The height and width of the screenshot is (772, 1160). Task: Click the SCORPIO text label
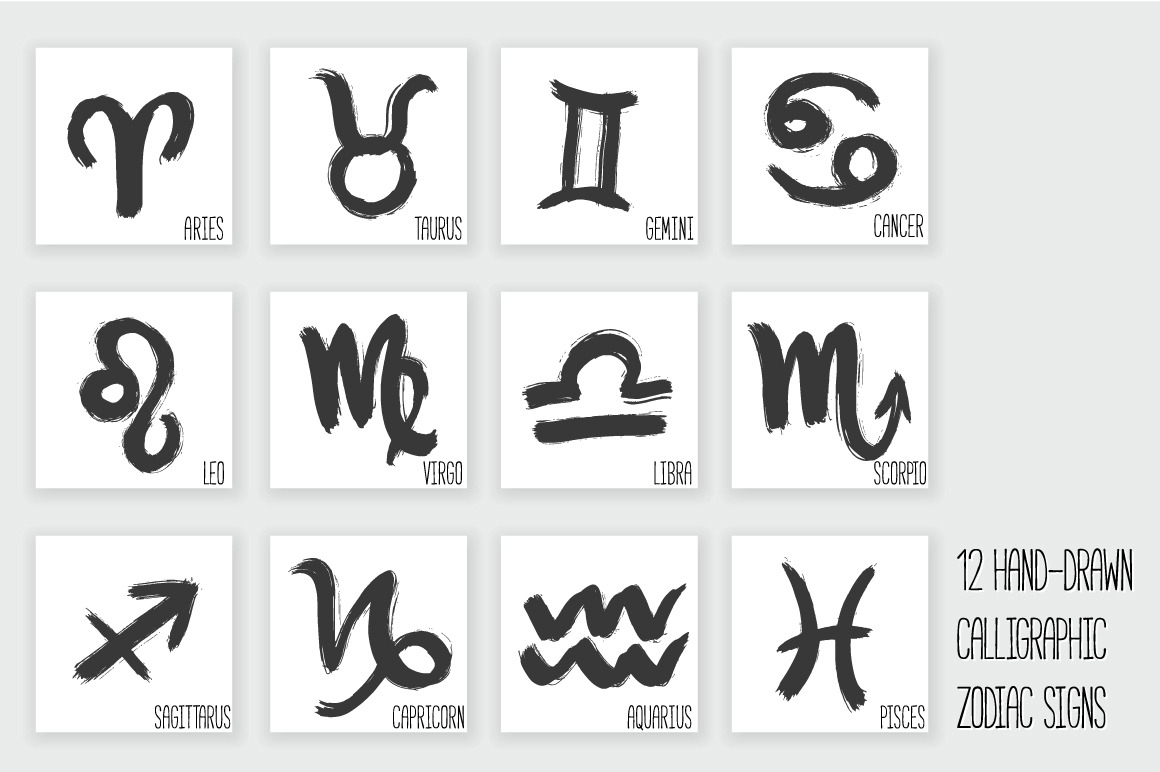click(900, 473)
